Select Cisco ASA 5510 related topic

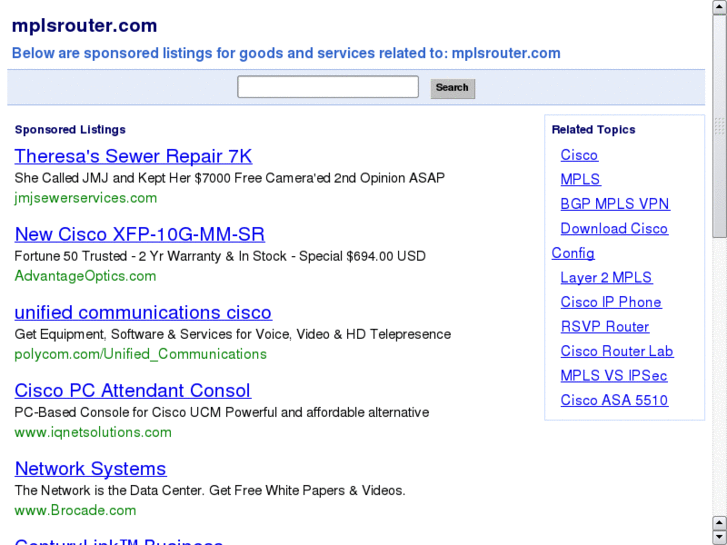tap(614, 400)
